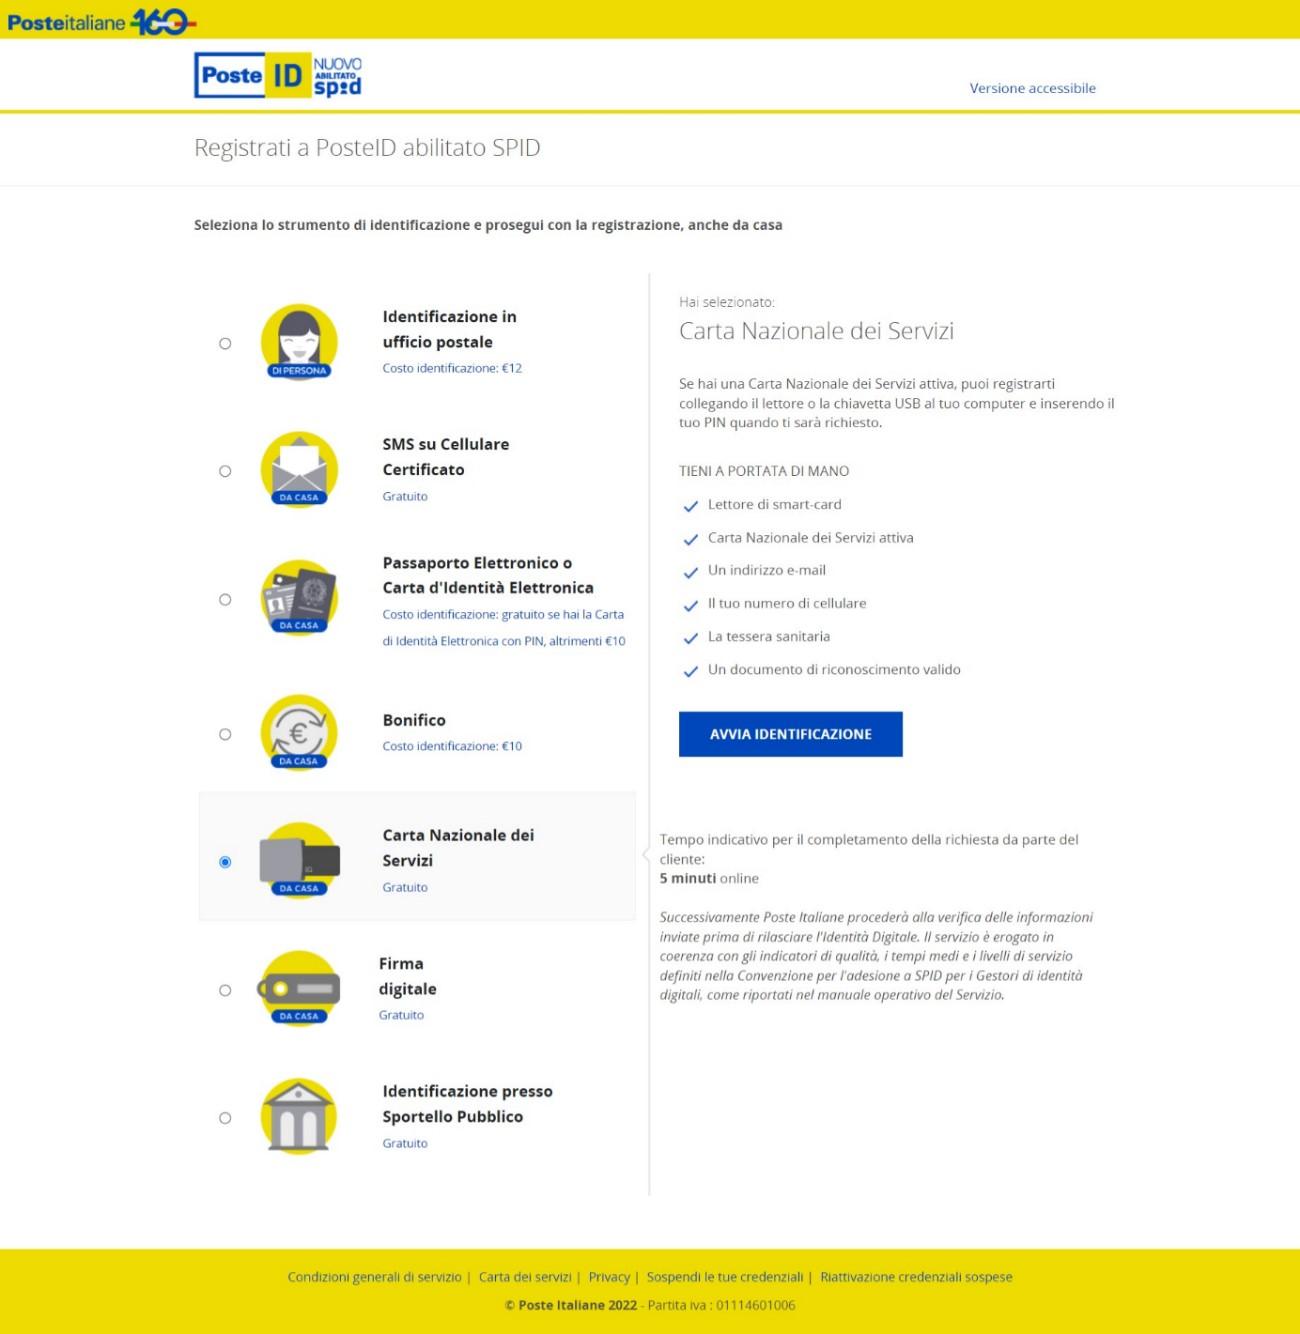Open Condizioni generali di servizio link
Screen dimensions: 1300x1334
[x=375, y=1277]
